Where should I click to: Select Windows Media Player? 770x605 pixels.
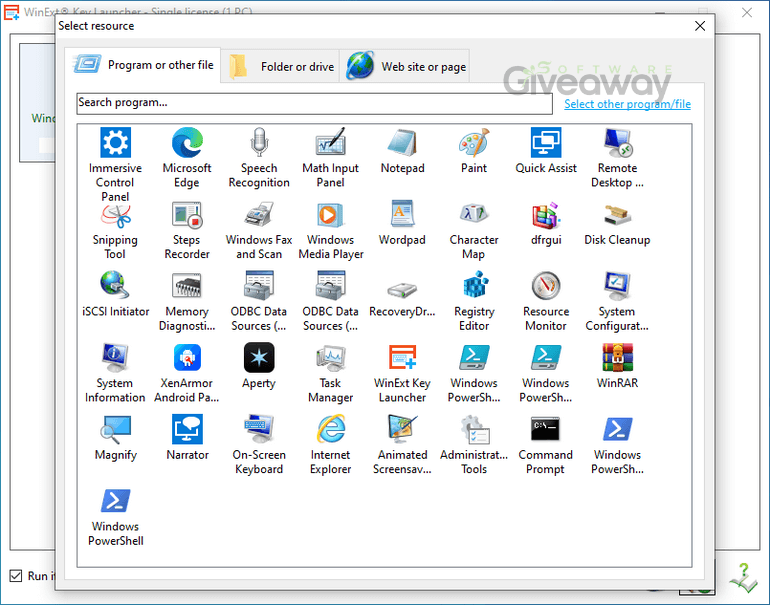coord(330,215)
